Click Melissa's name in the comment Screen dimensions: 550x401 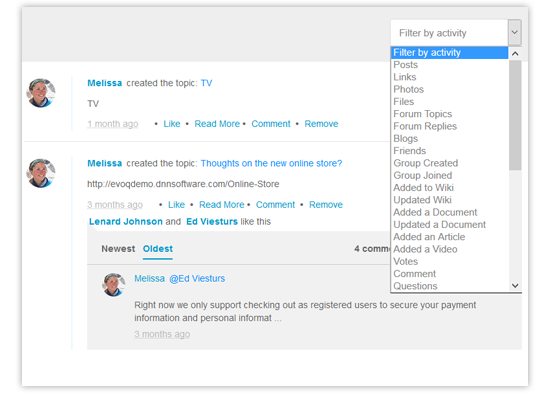tap(149, 279)
